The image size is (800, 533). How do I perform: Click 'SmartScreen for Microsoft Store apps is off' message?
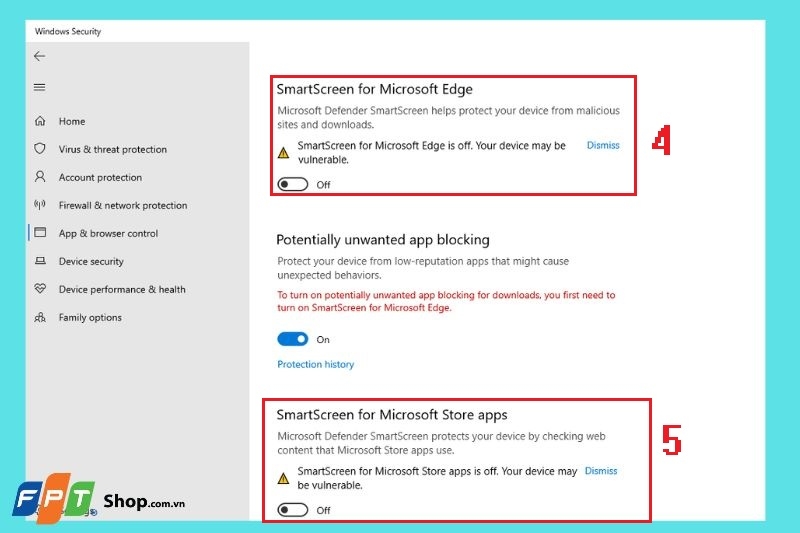click(x=437, y=478)
